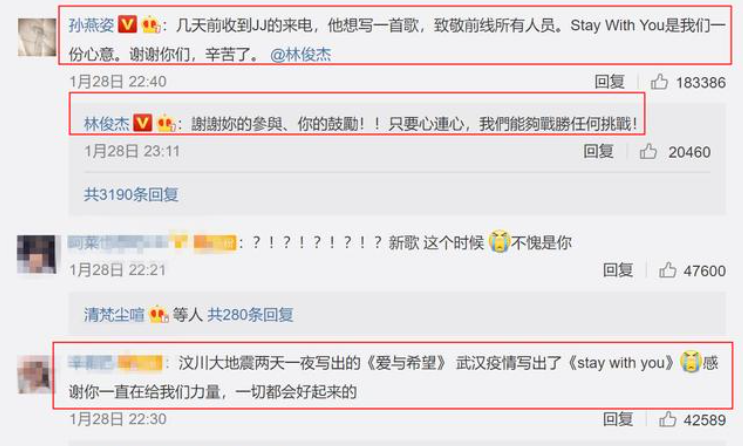
Task: Reply to the comment posted 22:21
Action: point(618,270)
